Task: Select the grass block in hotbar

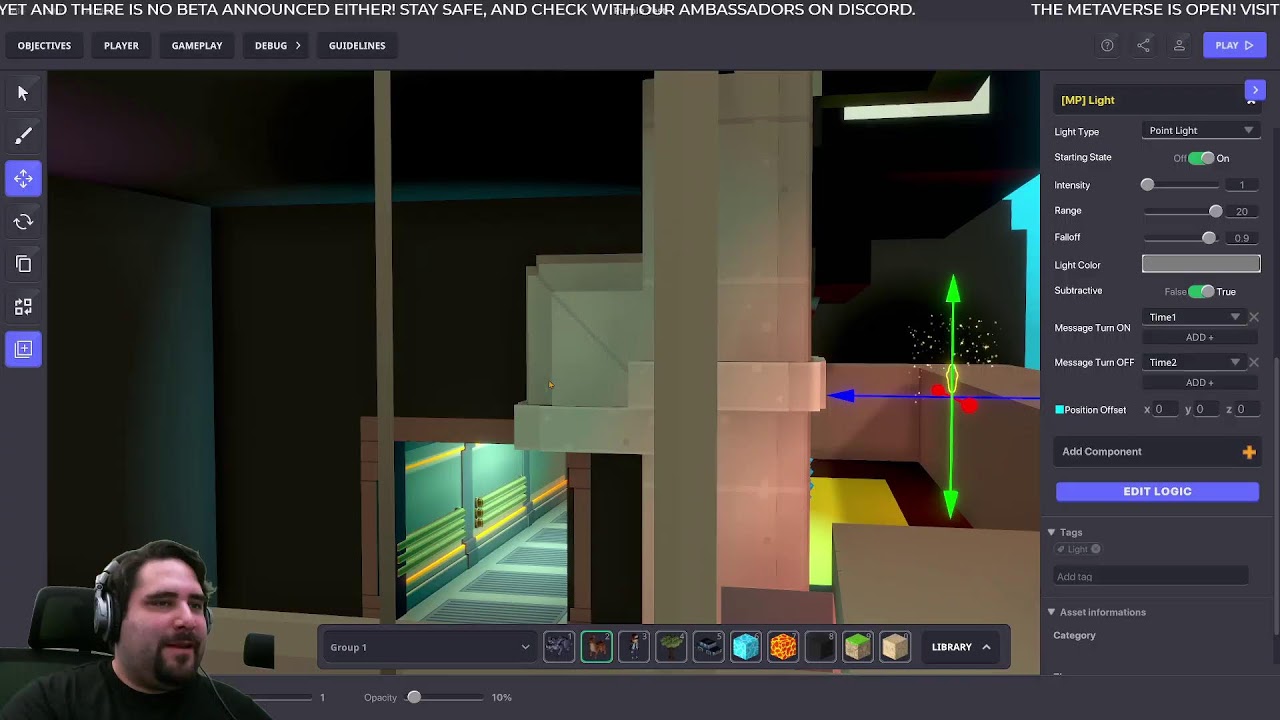Action: point(858,647)
